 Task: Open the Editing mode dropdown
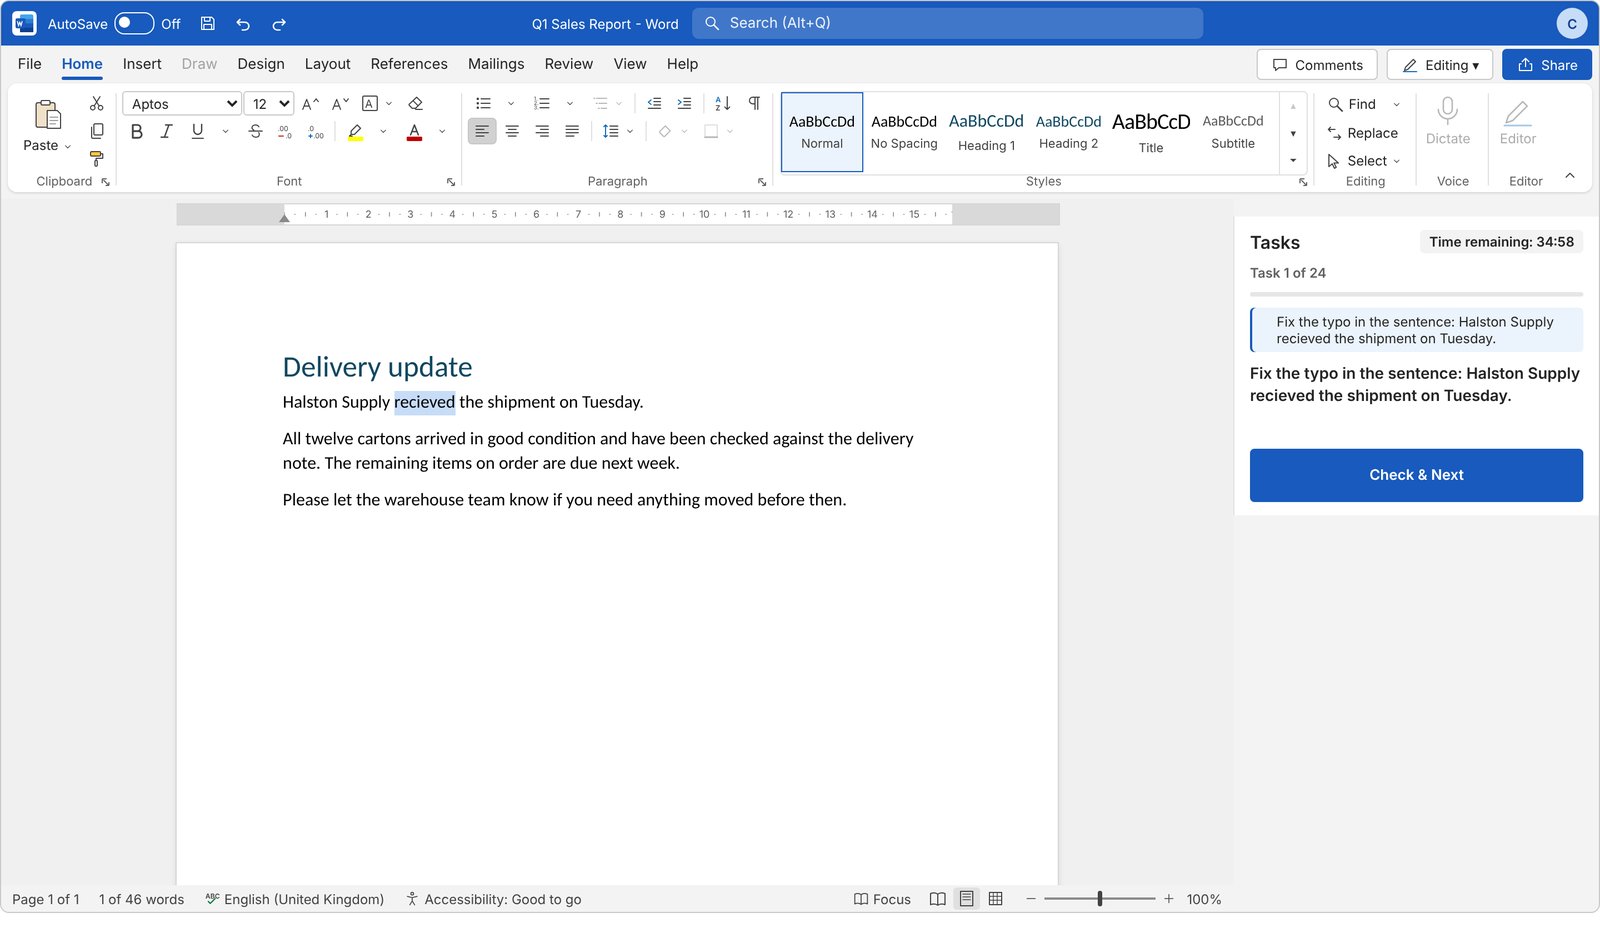pyautogui.click(x=1440, y=65)
